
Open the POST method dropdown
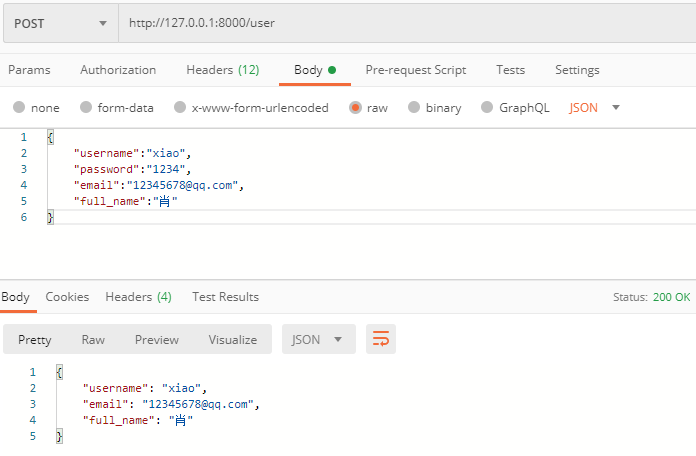[60, 23]
